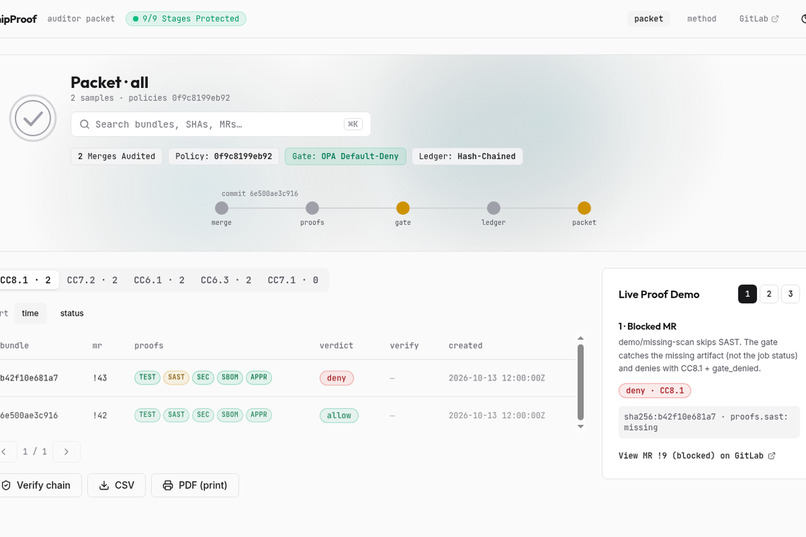The height and width of the screenshot is (537, 806).
Task: Click PDF (print) button
Action: (195, 485)
